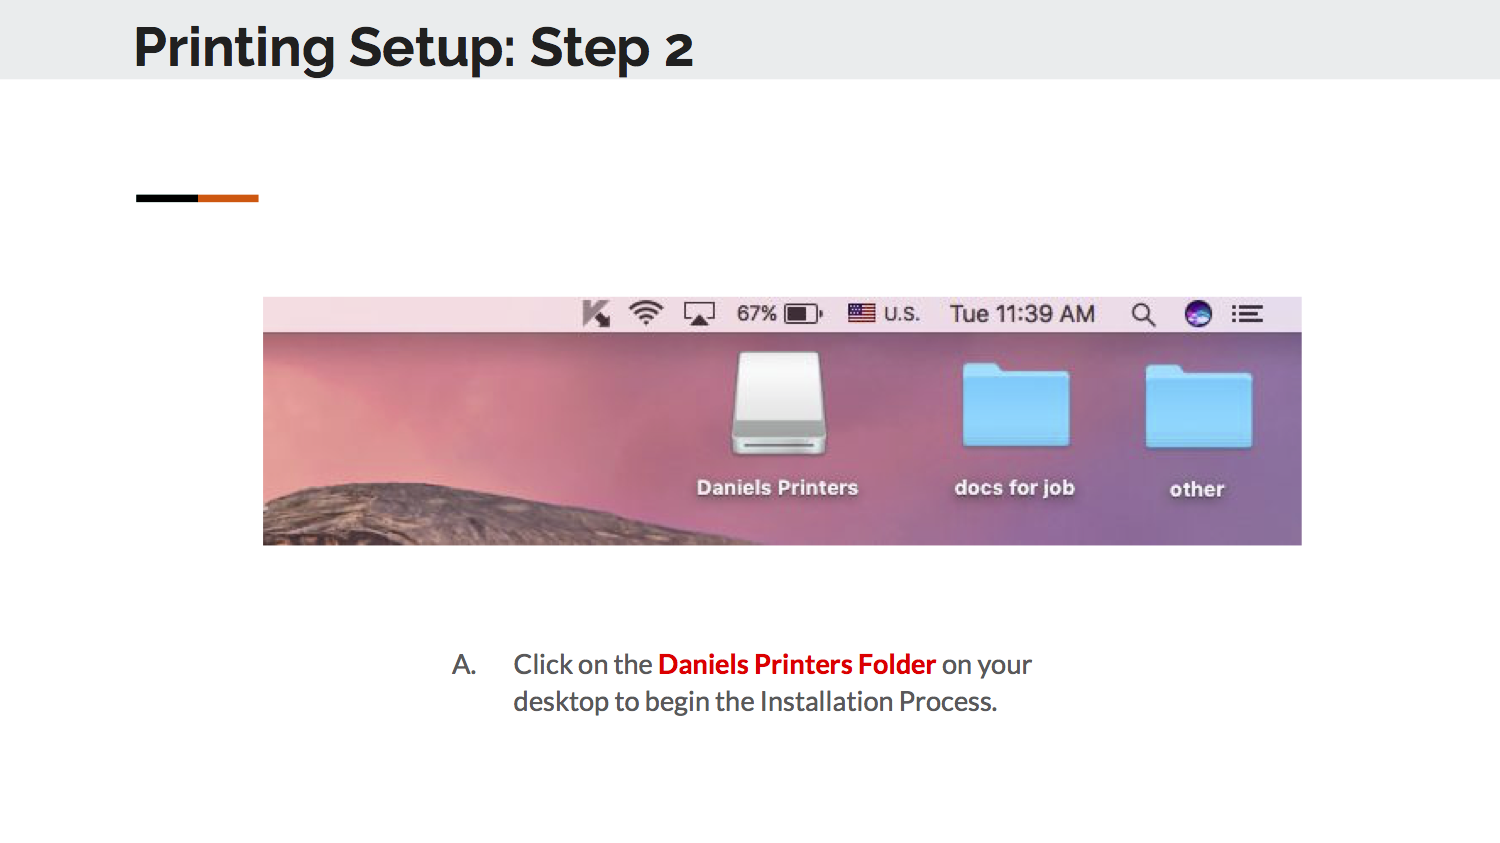This screenshot has width=1500, height=843.
Task: Select the folder named other
Action: click(1198, 406)
